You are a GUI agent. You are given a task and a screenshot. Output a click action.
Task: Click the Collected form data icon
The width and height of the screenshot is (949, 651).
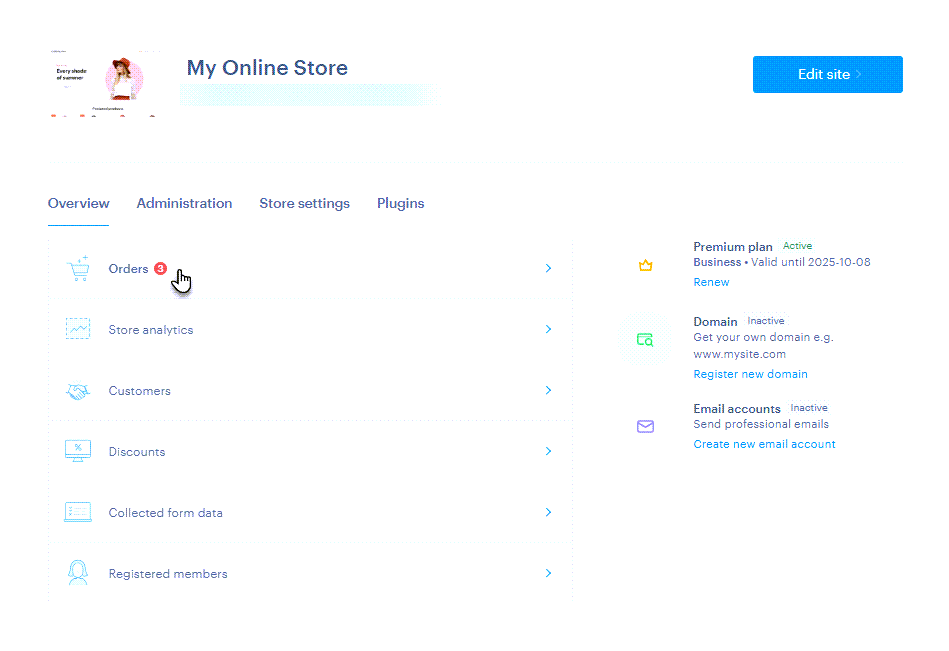78,512
